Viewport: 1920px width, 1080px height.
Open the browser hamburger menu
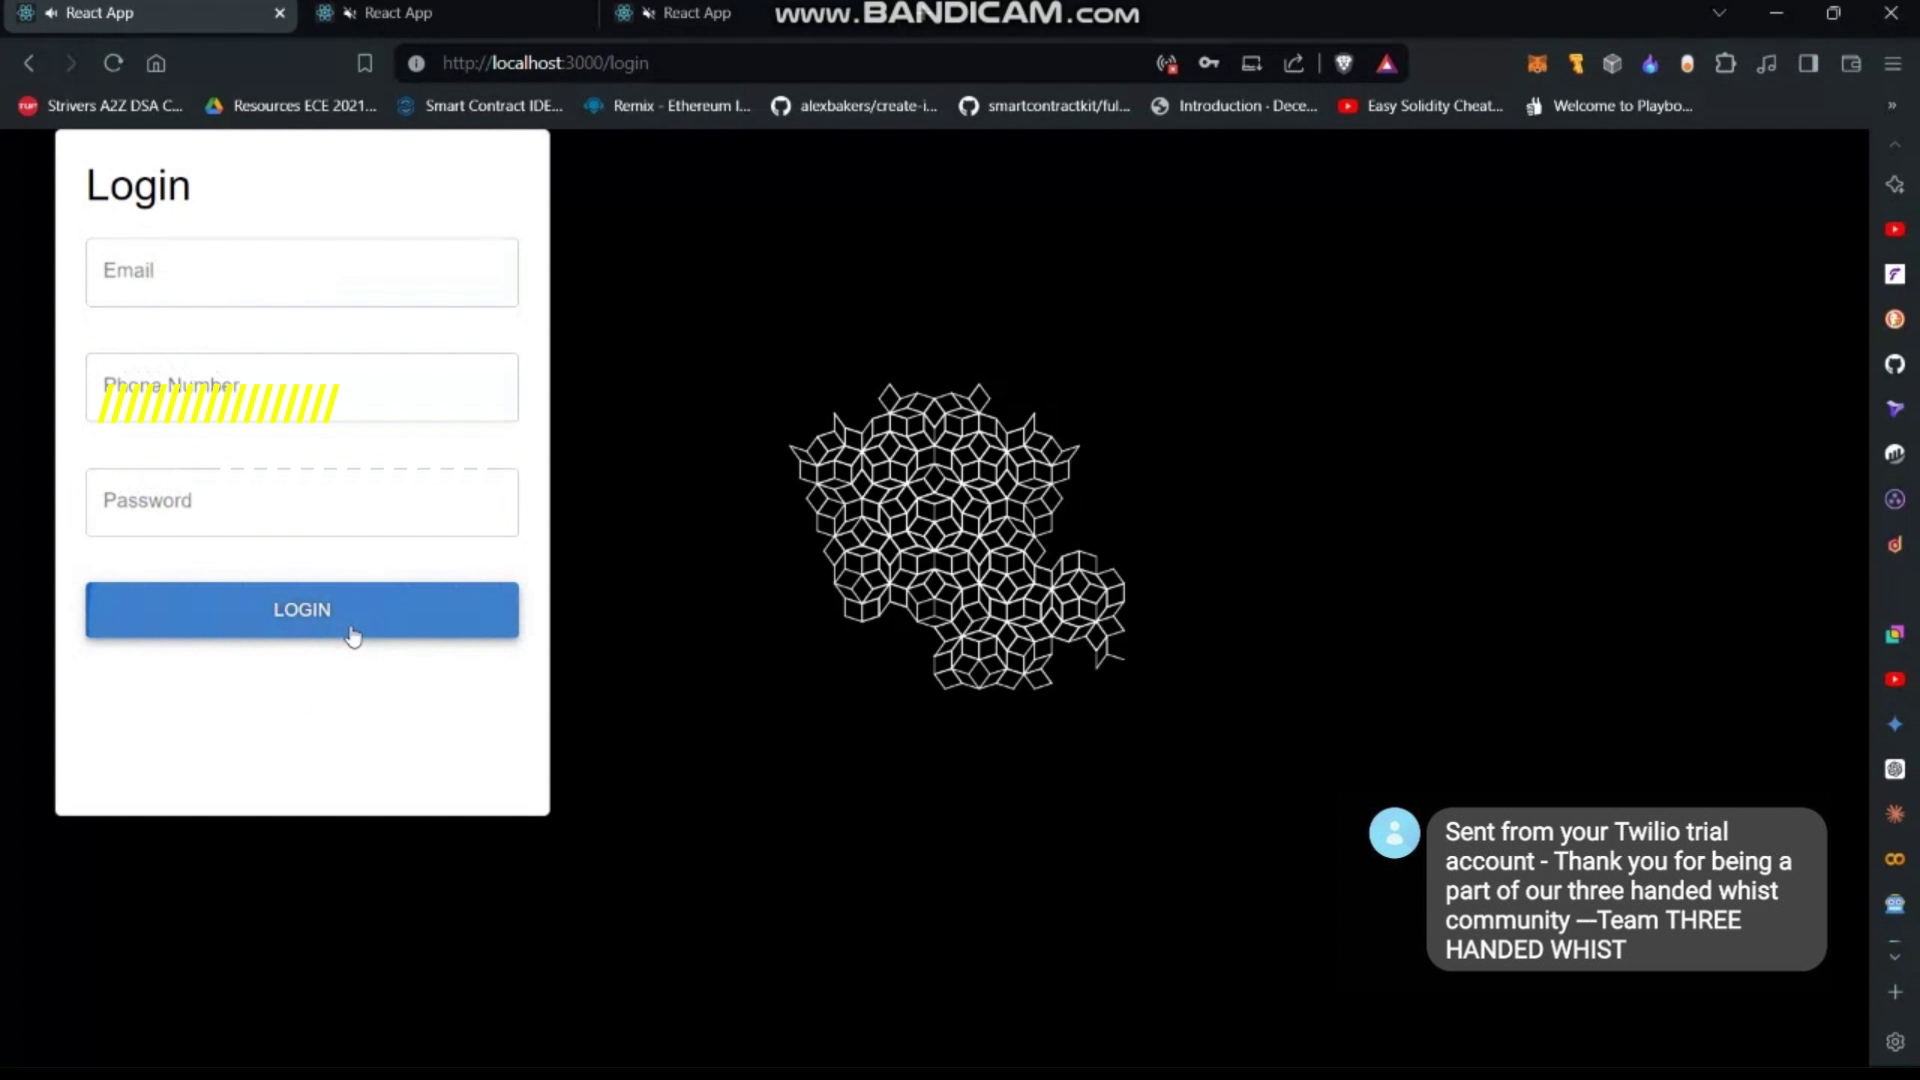click(1893, 63)
